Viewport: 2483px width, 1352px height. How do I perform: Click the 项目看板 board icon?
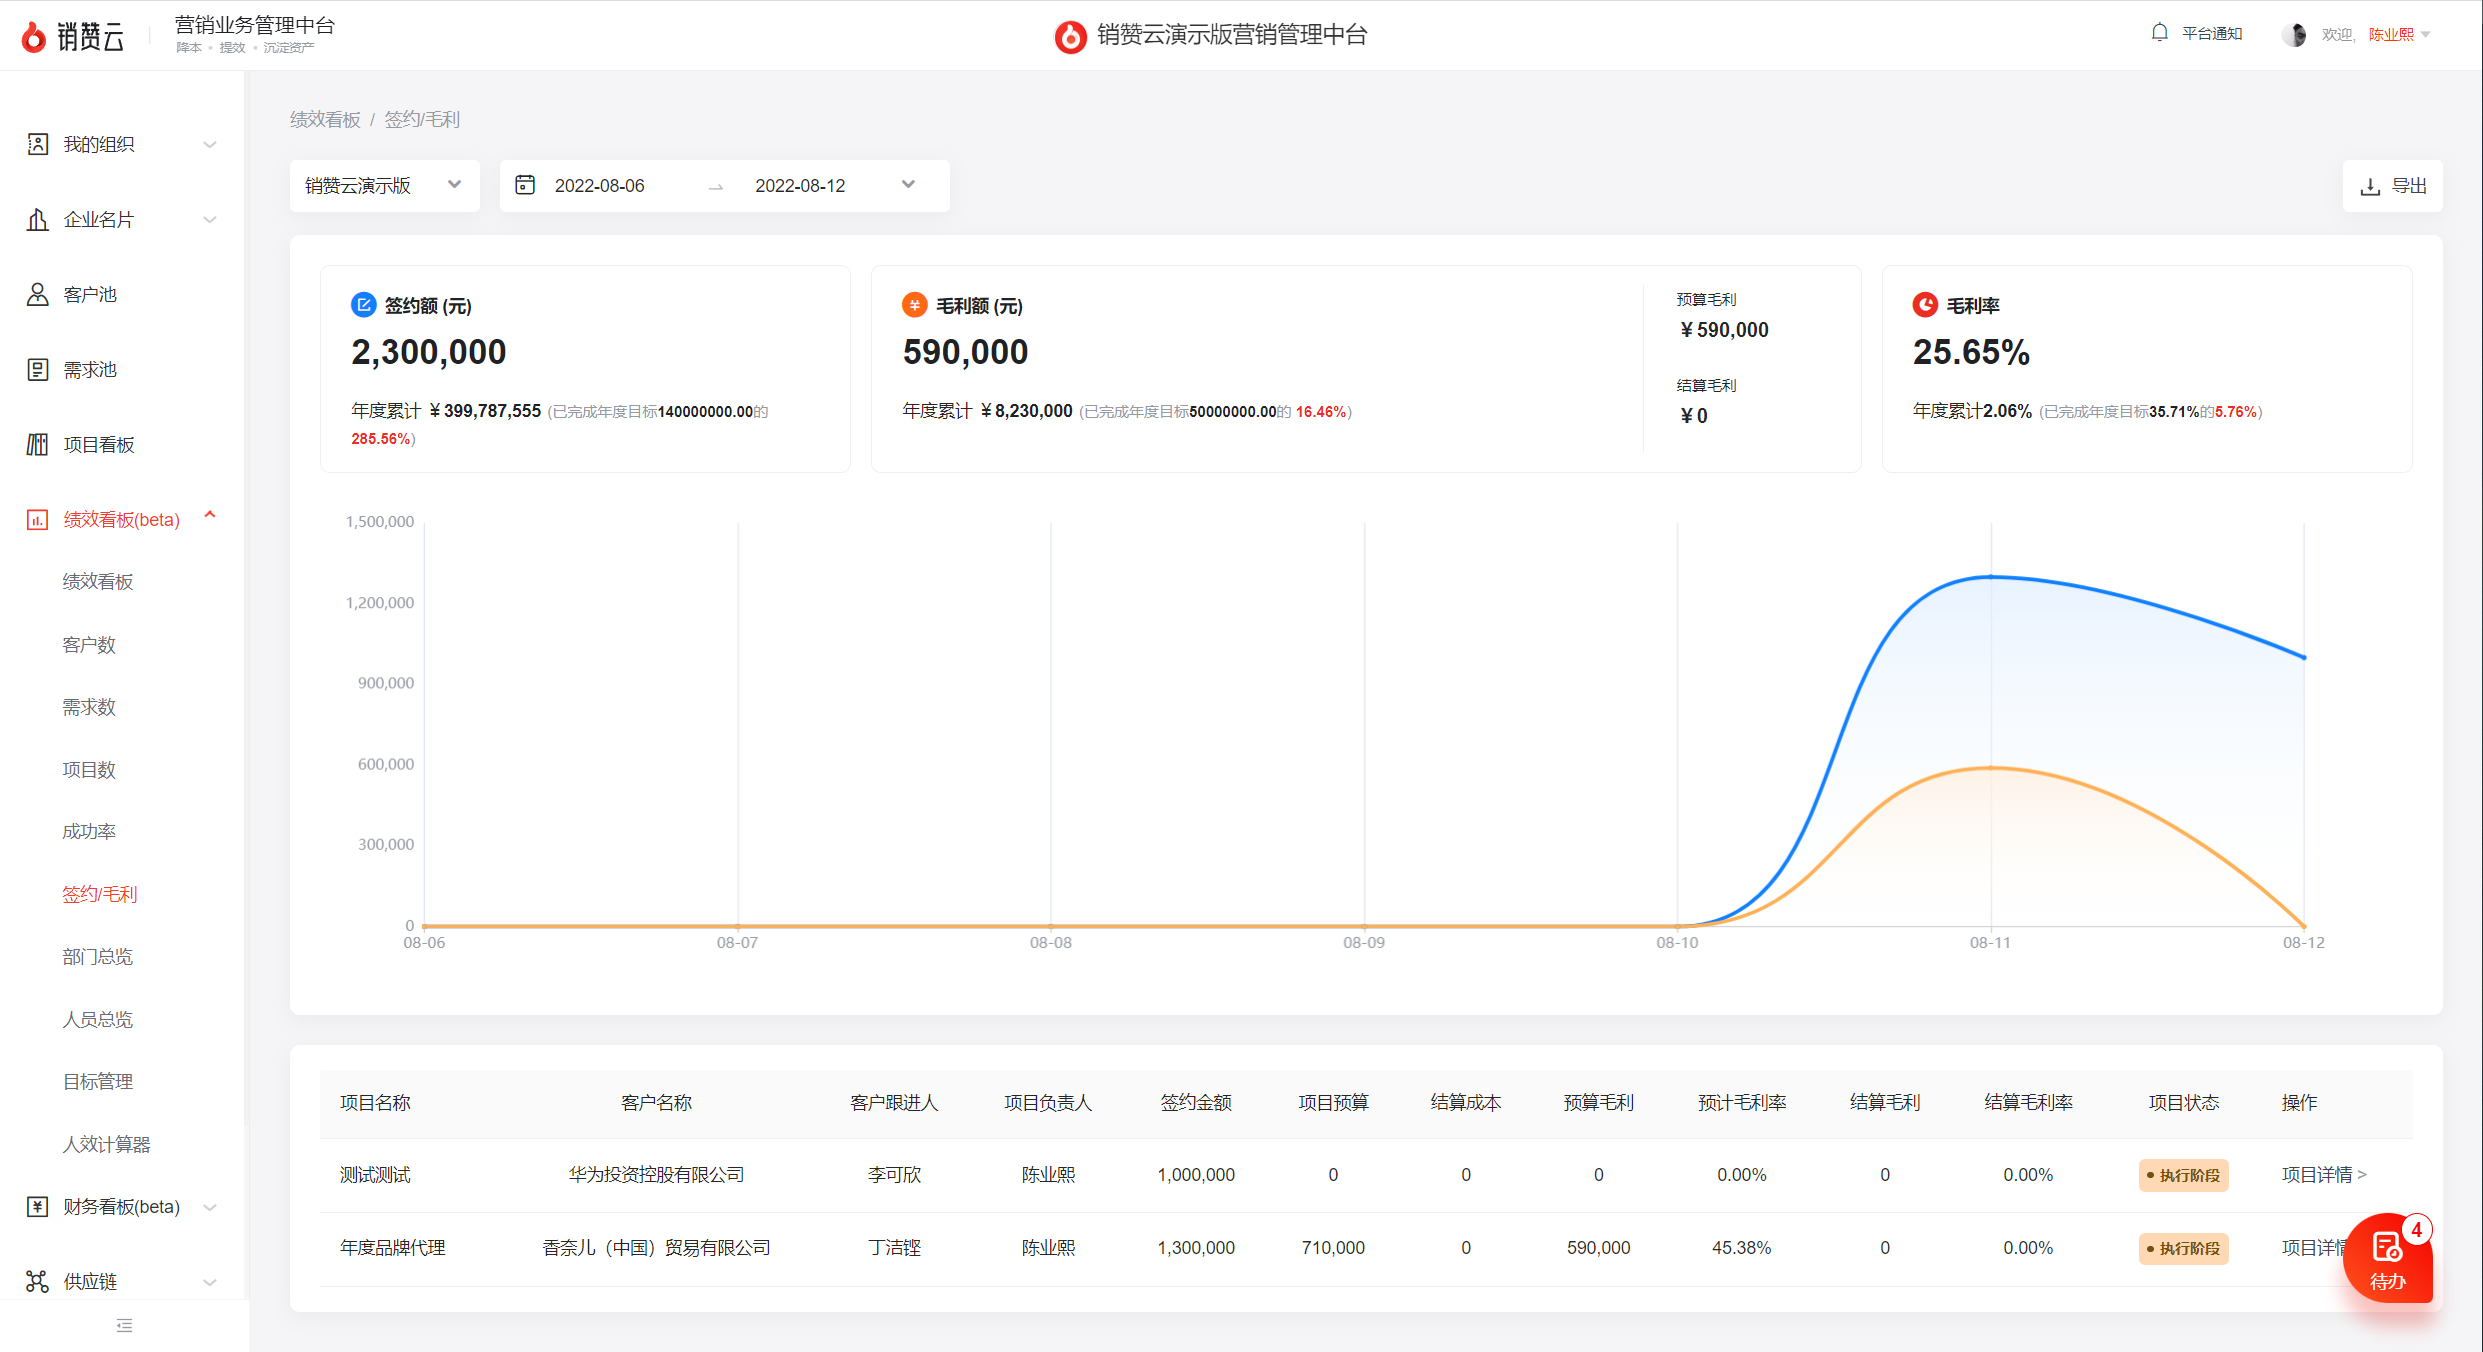pos(37,444)
